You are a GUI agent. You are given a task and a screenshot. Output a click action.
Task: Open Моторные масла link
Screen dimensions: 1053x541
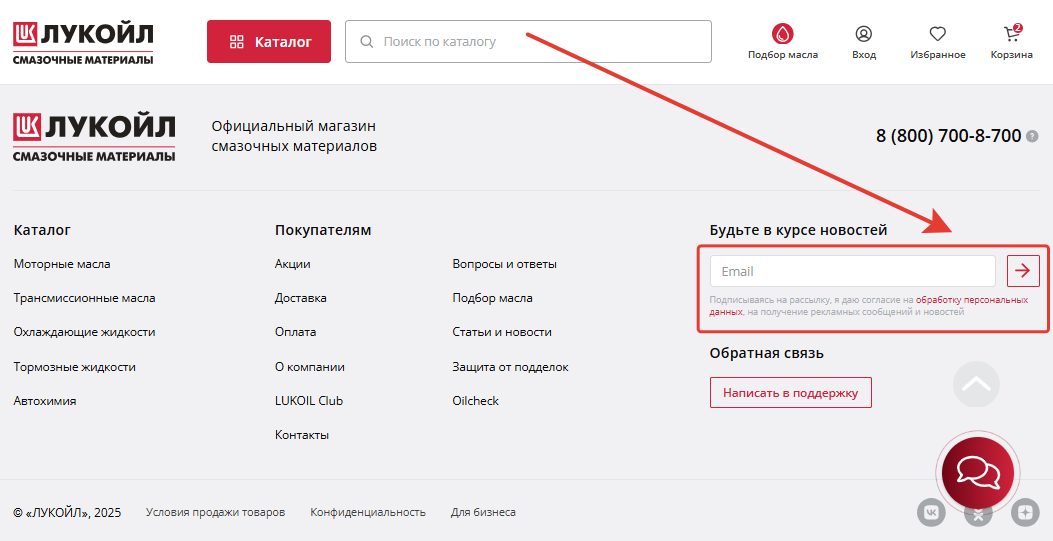tap(62, 264)
